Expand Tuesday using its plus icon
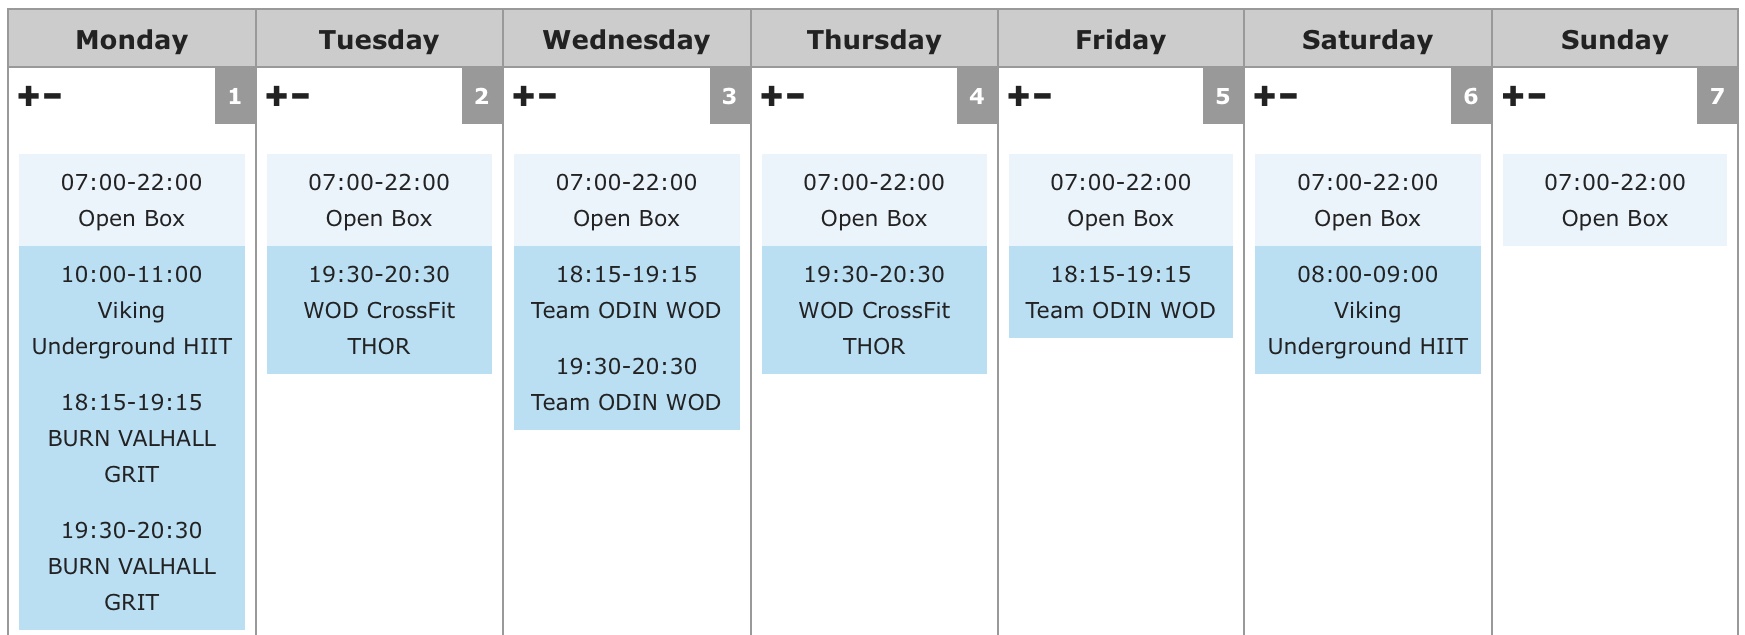This screenshot has height=635, width=1745. pos(276,96)
